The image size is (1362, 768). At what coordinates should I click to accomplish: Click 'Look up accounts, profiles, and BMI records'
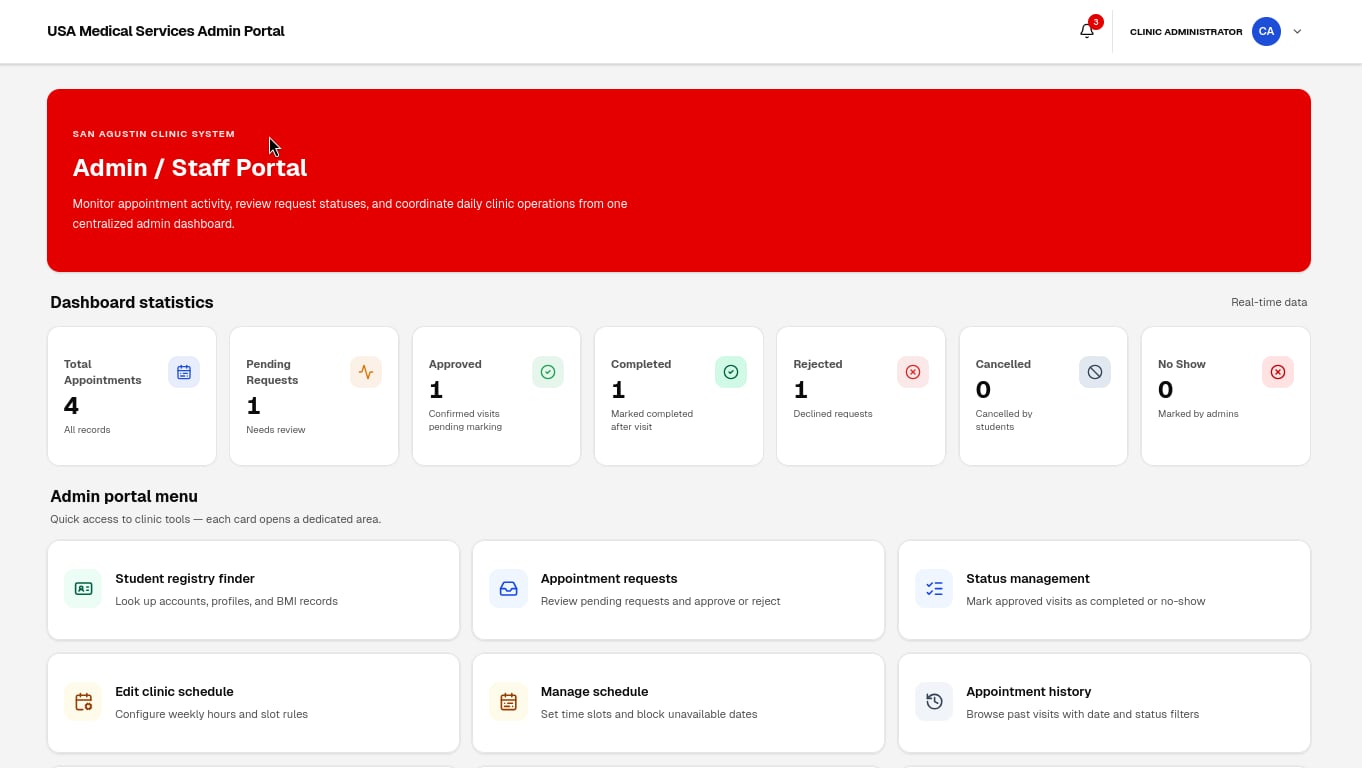pos(226,602)
